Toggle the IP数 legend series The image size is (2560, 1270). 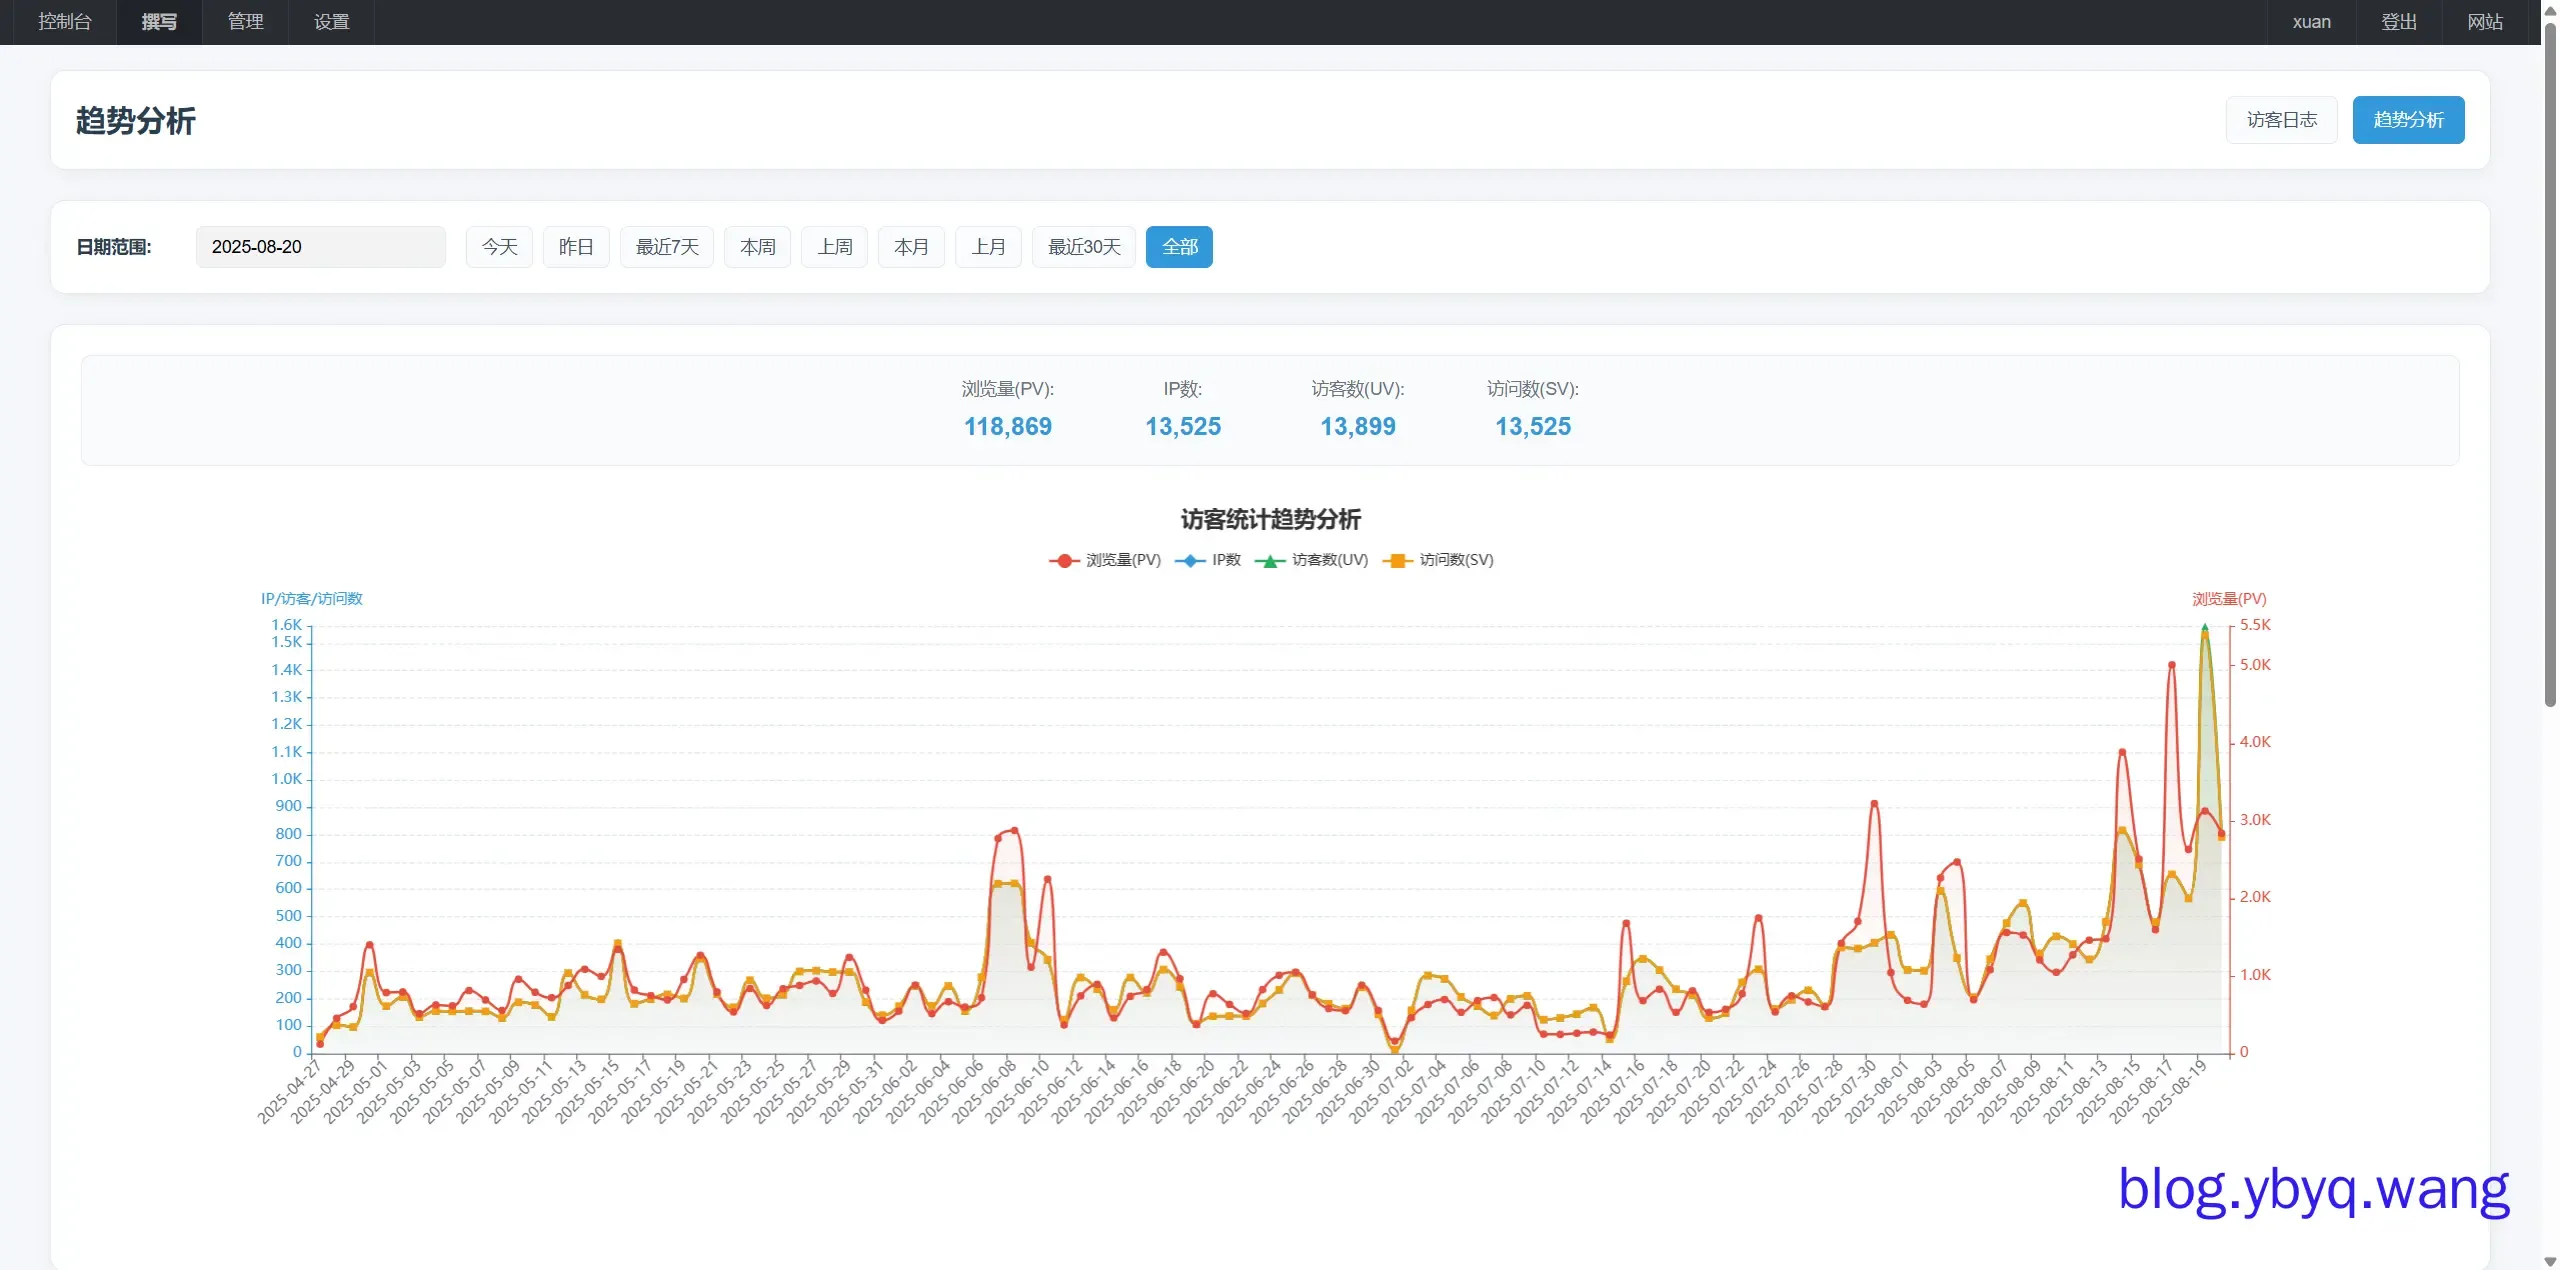[1225, 560]
